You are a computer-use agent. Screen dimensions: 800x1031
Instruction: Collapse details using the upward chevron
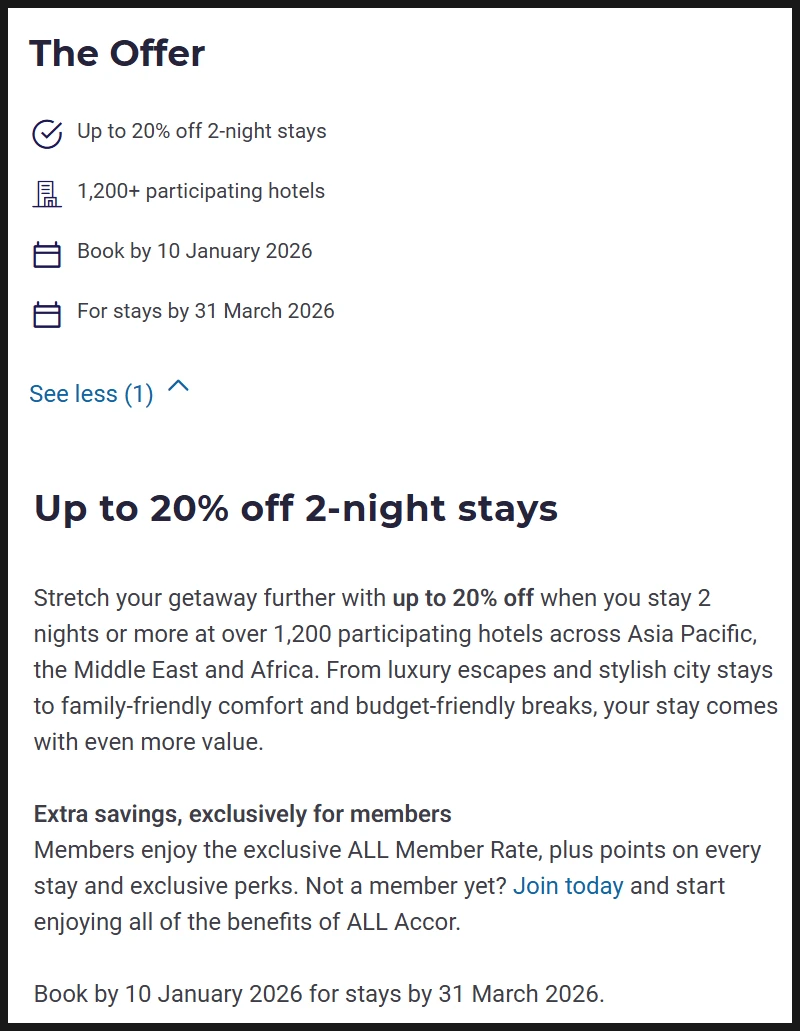(x=178, y=387)
